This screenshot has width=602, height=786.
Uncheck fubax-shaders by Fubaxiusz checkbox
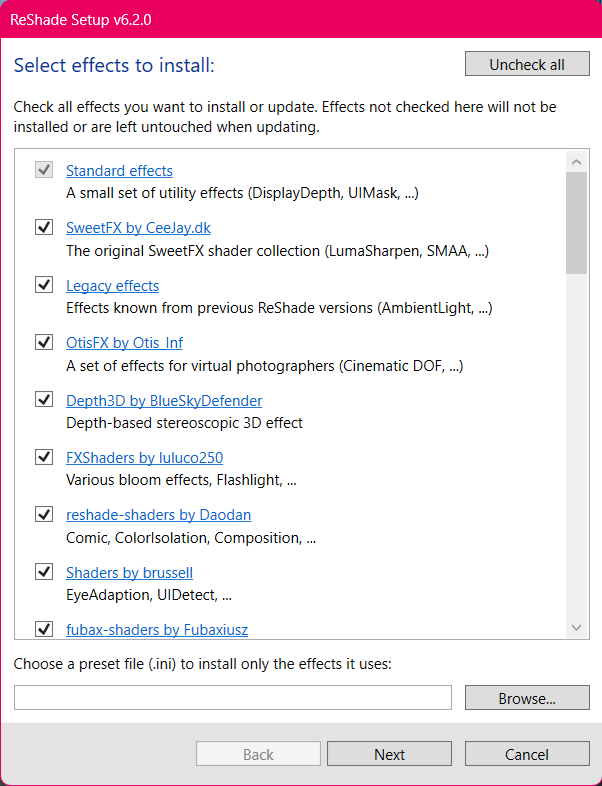pyautogui.click(x=44, y=629)
